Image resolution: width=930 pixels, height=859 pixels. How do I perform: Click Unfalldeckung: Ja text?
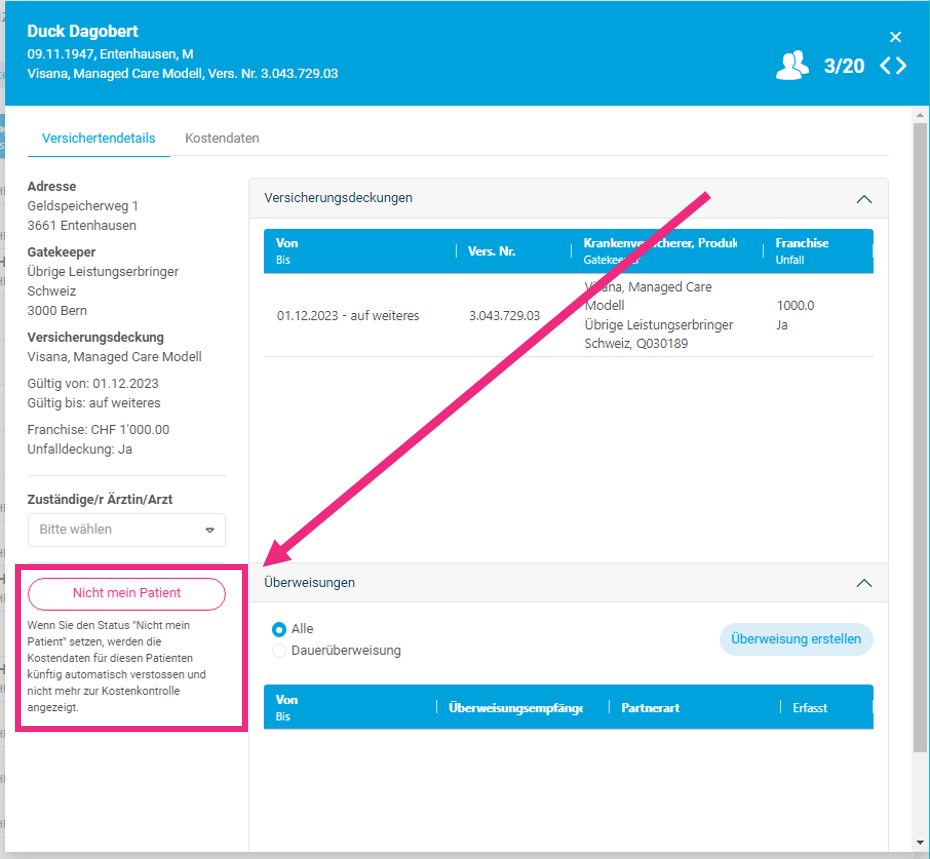click(79, 449)
